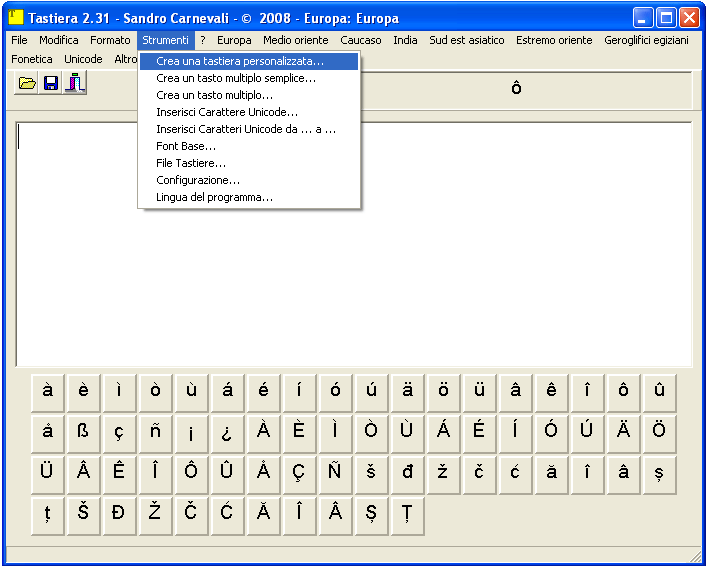Select 'Crea una tastiera personalizzata...' menu entry
Image resolution: width=709 pixels, height=566 pixels.
[x=249, y=61]
